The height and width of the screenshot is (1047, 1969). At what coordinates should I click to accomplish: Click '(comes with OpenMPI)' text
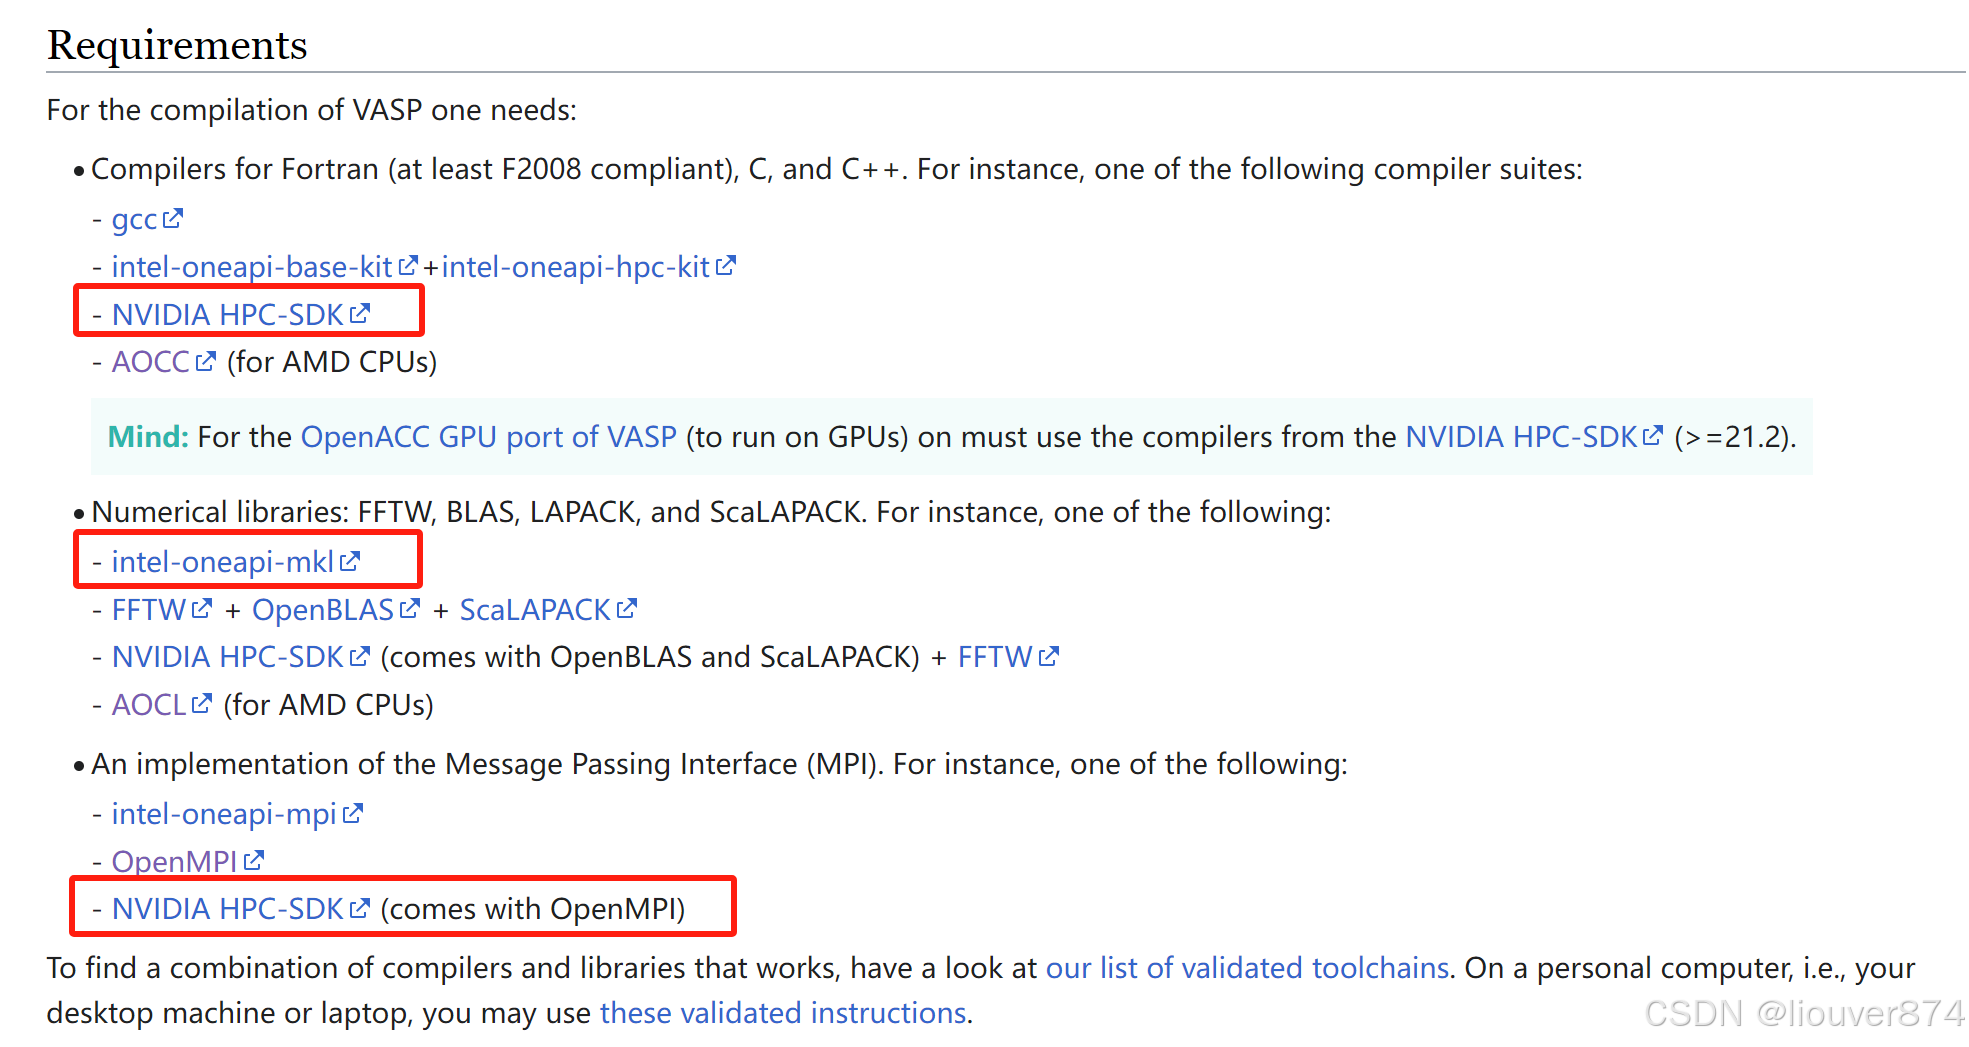[532, 909]
